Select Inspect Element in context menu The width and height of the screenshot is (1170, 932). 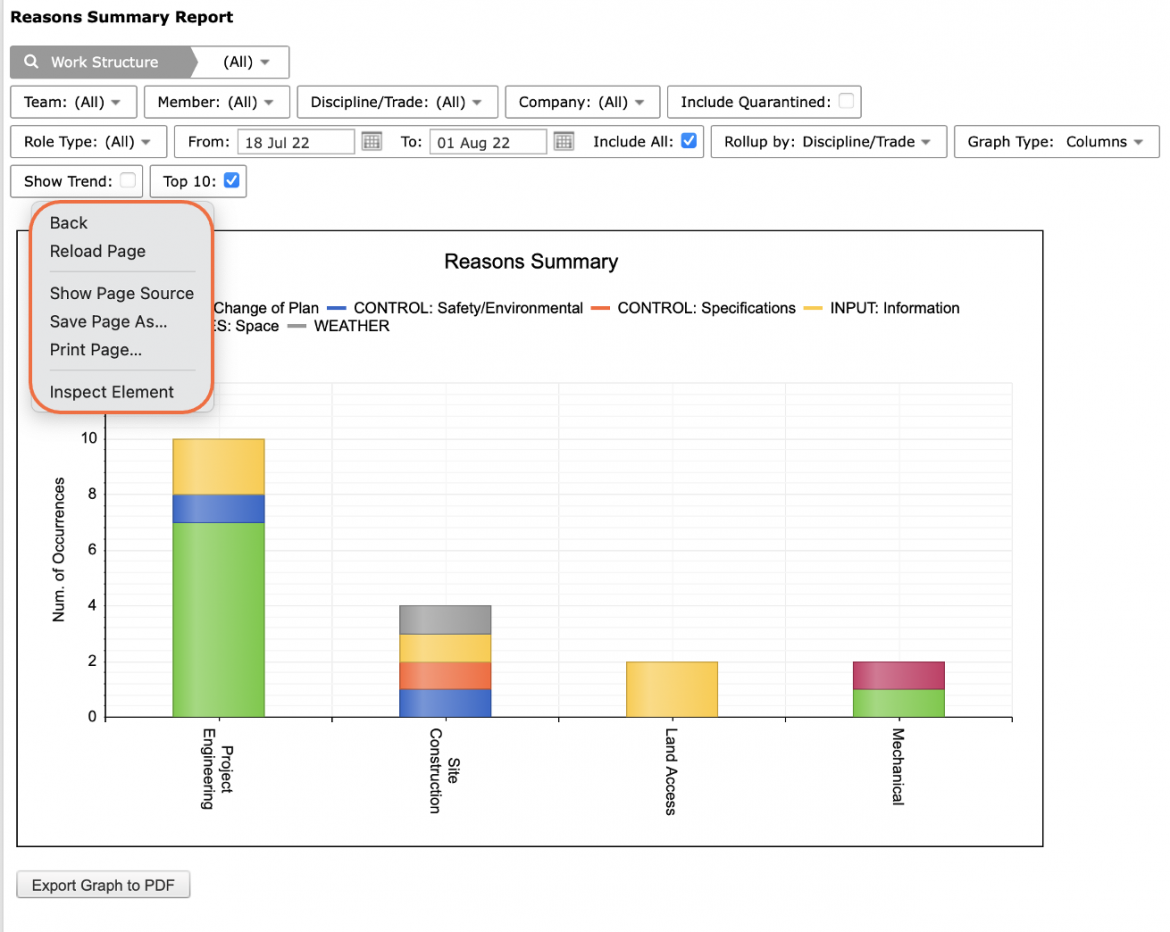click(112, 392)
